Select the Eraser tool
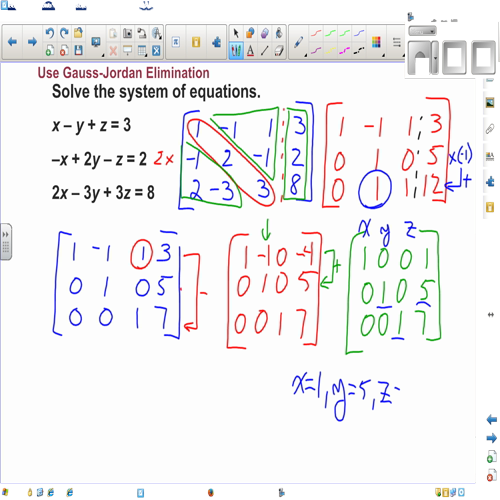500x500 pixels. [279, 51]
